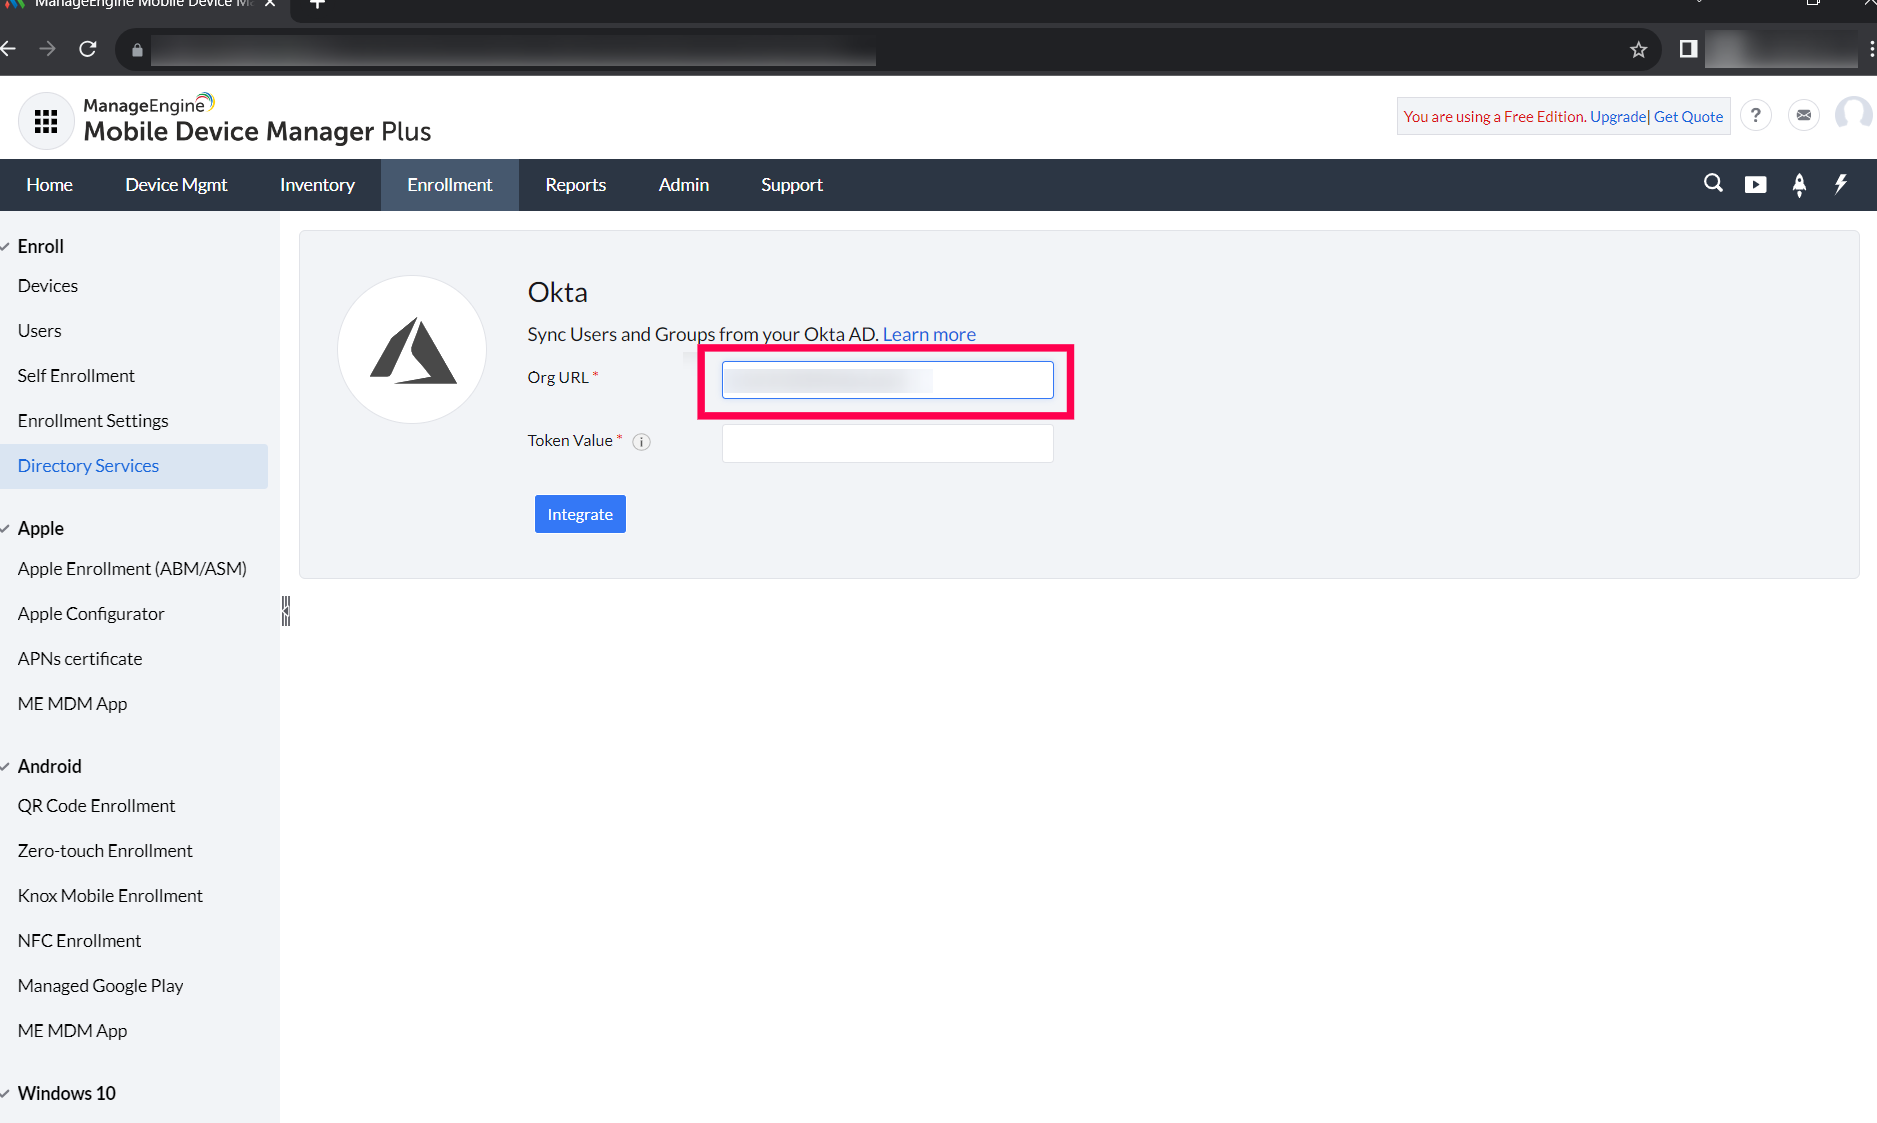
Task: Collapse the Android sidebar section
Action: pyautogui.click(x=6, y=766)
